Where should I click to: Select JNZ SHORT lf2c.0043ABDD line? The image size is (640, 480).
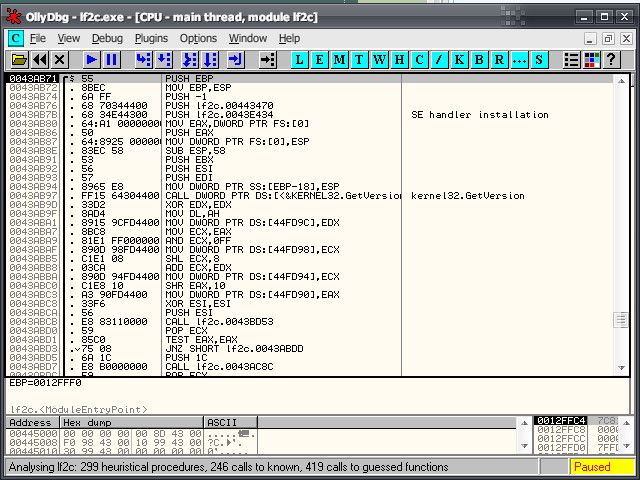point(309,349)
